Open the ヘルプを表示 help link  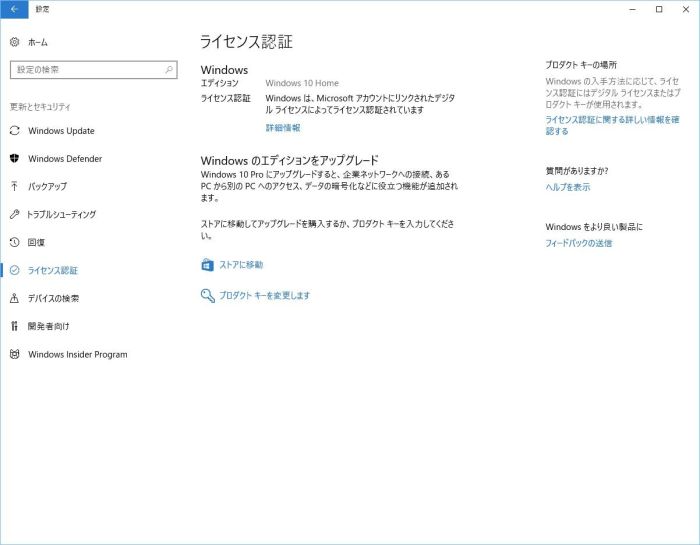point(567,187)
